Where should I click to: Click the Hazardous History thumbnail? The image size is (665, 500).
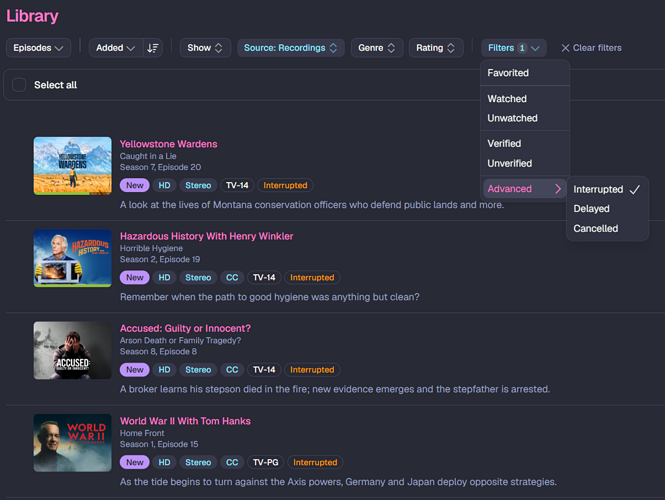point(73,258)
